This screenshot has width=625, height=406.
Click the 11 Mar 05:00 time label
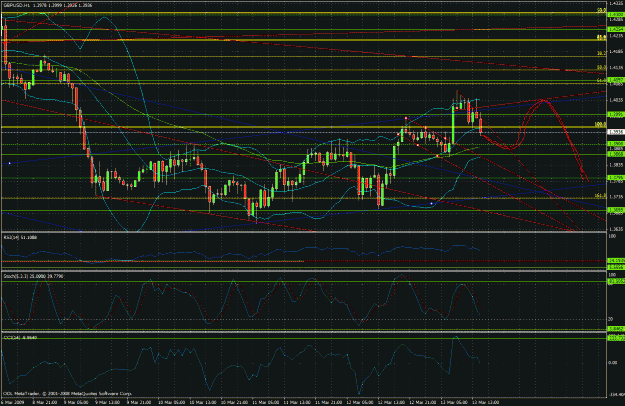pyautogui.click(x=265, y=402)
